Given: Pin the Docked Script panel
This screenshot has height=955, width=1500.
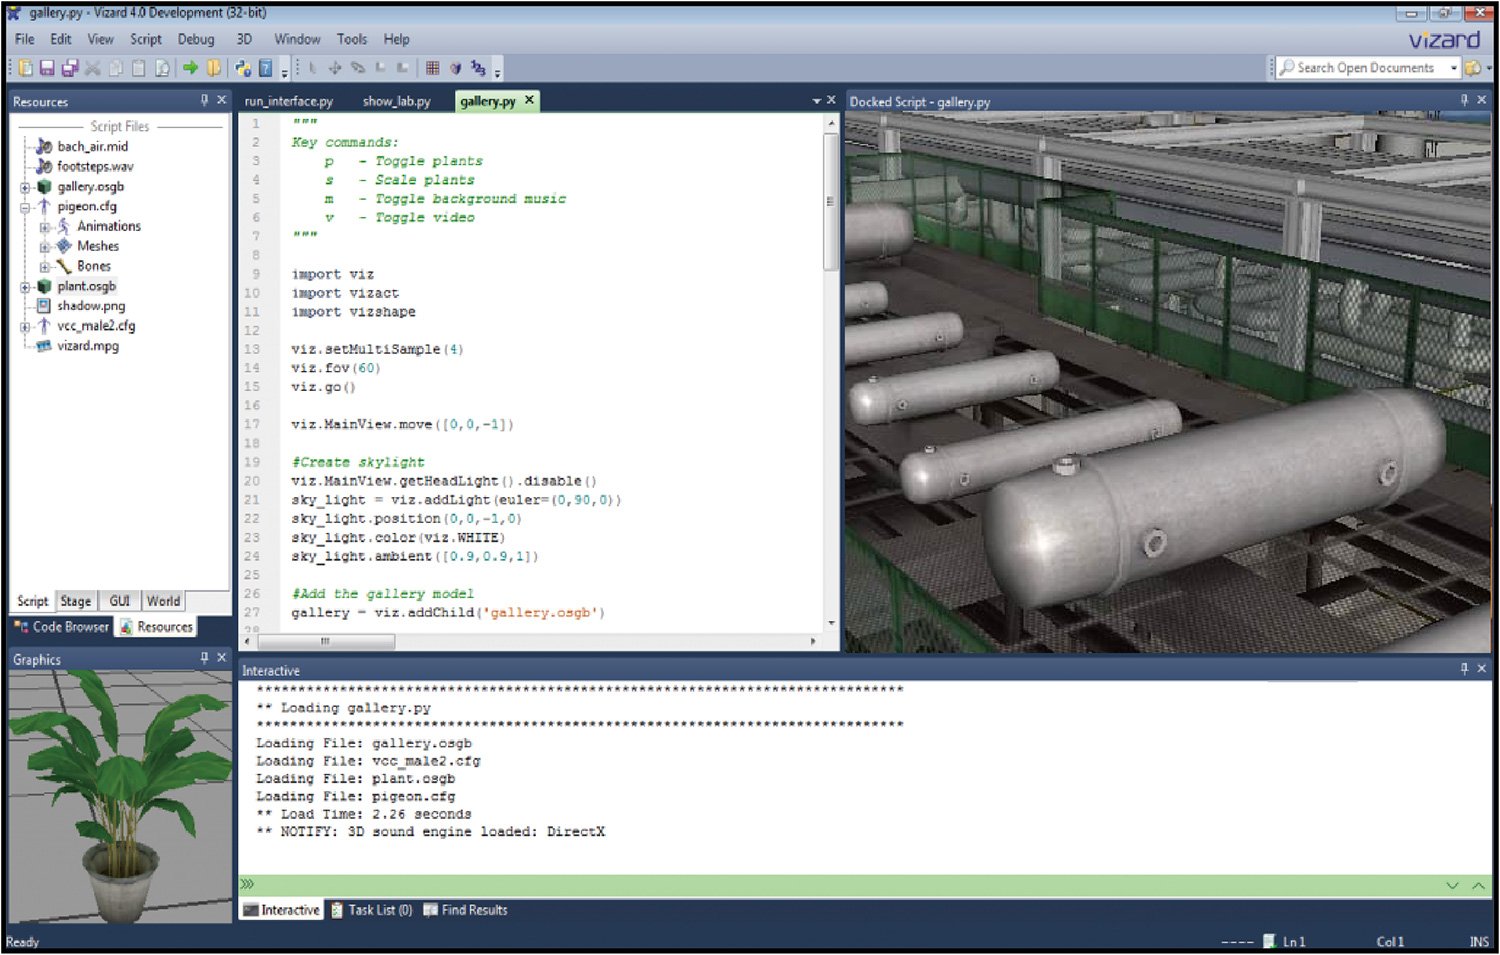Looking at the screenshot, I should (x=1464, y=100).
